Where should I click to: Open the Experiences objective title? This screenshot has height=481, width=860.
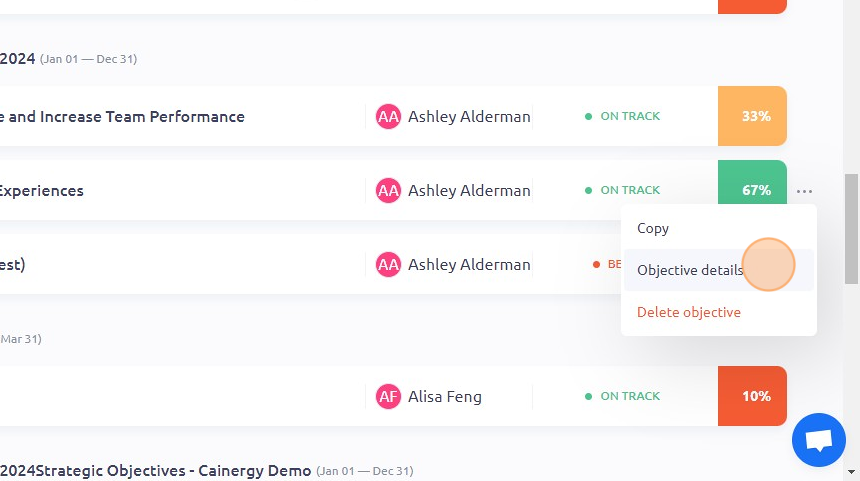[x=42, y=191]
